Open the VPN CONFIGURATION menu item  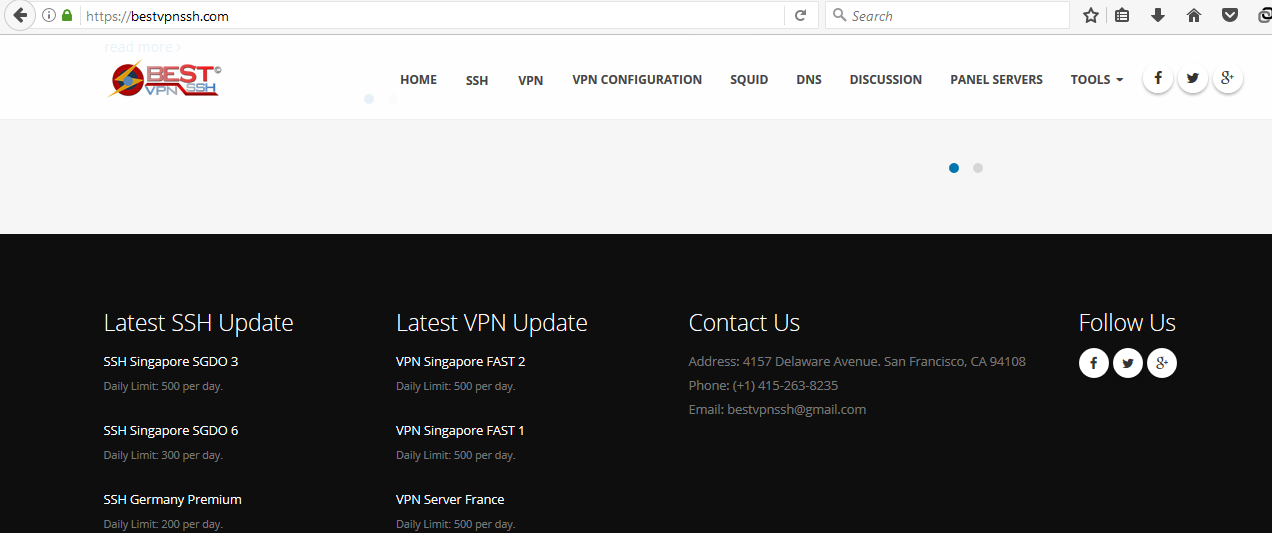pyautogui.click(x=637, y=79)
